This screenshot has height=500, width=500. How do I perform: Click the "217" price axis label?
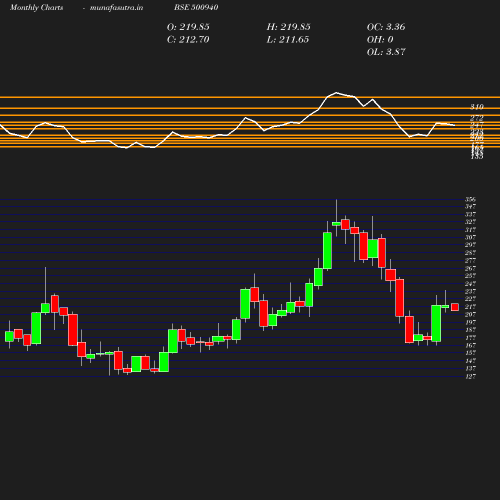[x=470, y=307]
